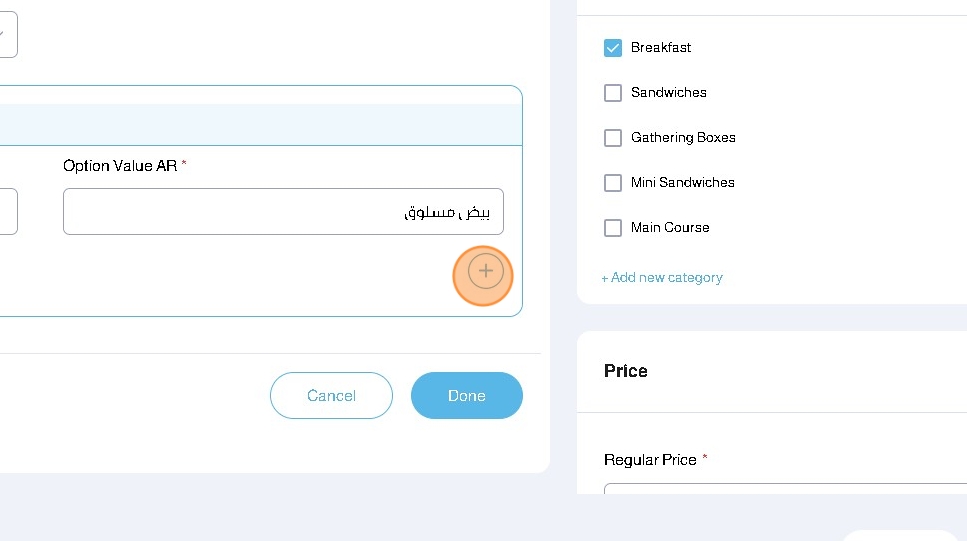Click the Regular Price label
Image resolution: width=967 pixels, height=541 pixels.
point(650,460)
